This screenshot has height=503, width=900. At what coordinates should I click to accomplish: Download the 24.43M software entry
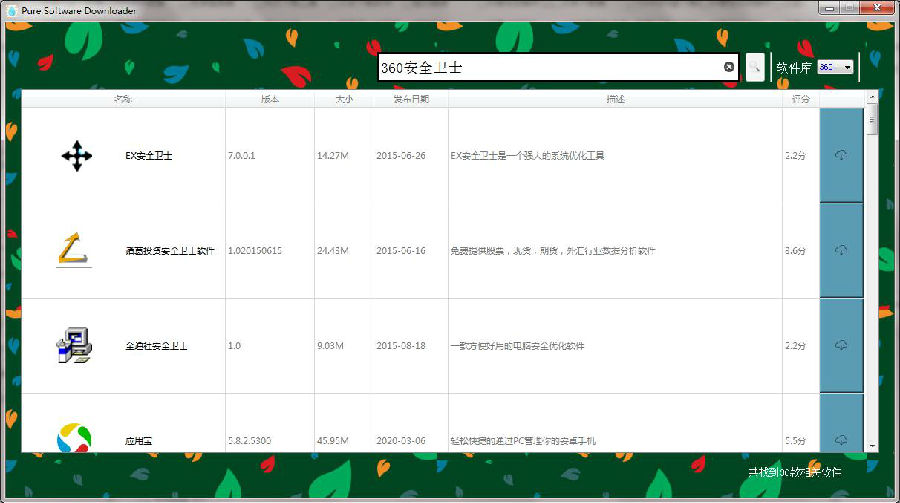coord(841,250)
